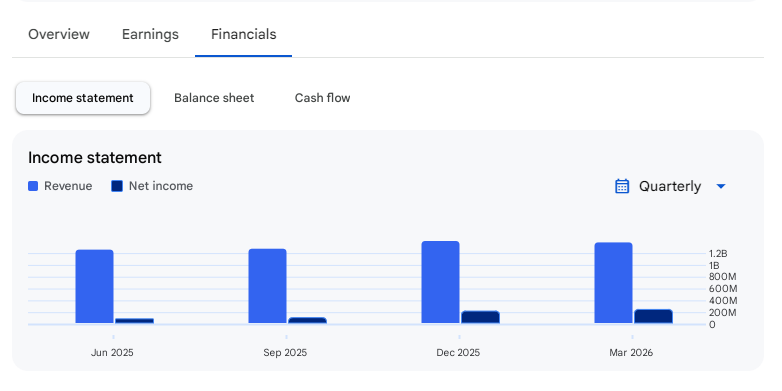This screenshot has height=391, width=782.
Task: Click the Dec 2025 revenue bar
Action: 440,282
